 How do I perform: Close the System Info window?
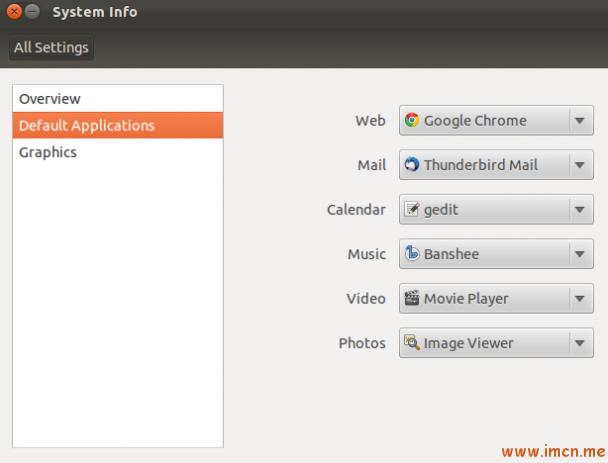pyautogui.click(x=14, y=12)
